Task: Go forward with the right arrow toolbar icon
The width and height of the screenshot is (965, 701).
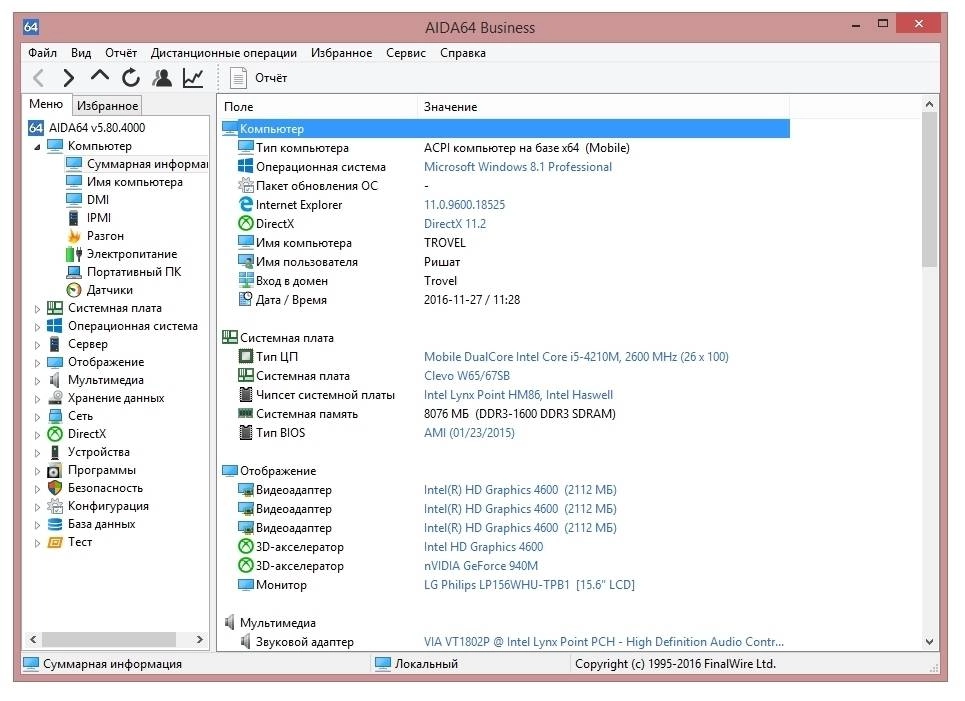Action: 68,78
